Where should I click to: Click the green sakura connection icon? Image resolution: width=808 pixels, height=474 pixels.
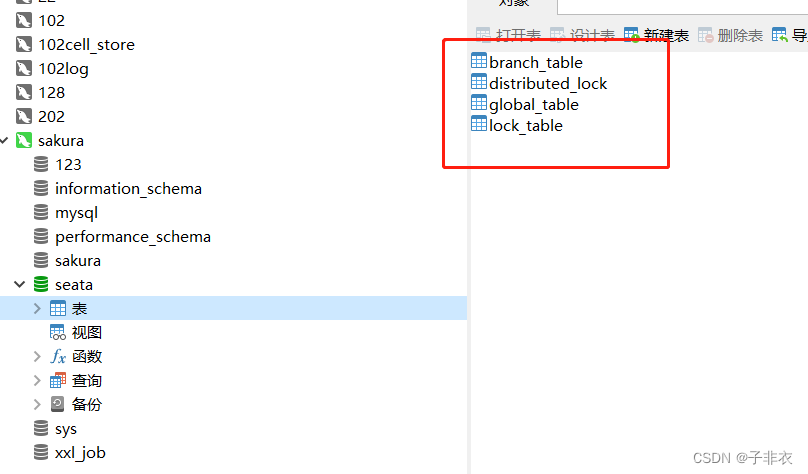[24, 140]
